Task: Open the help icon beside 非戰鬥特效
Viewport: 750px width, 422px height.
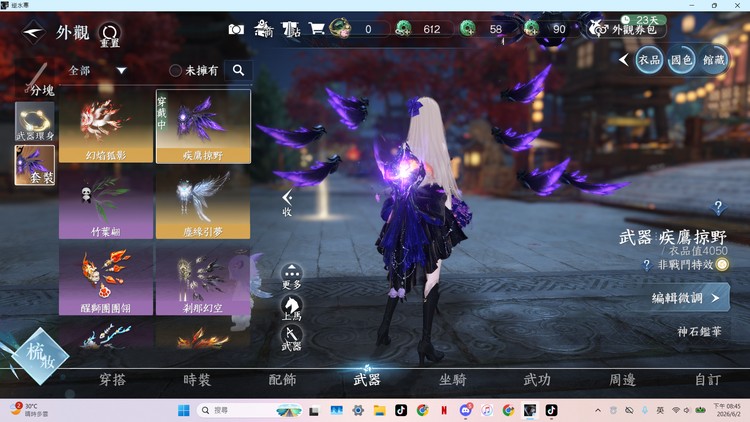Action: (647, 265)
